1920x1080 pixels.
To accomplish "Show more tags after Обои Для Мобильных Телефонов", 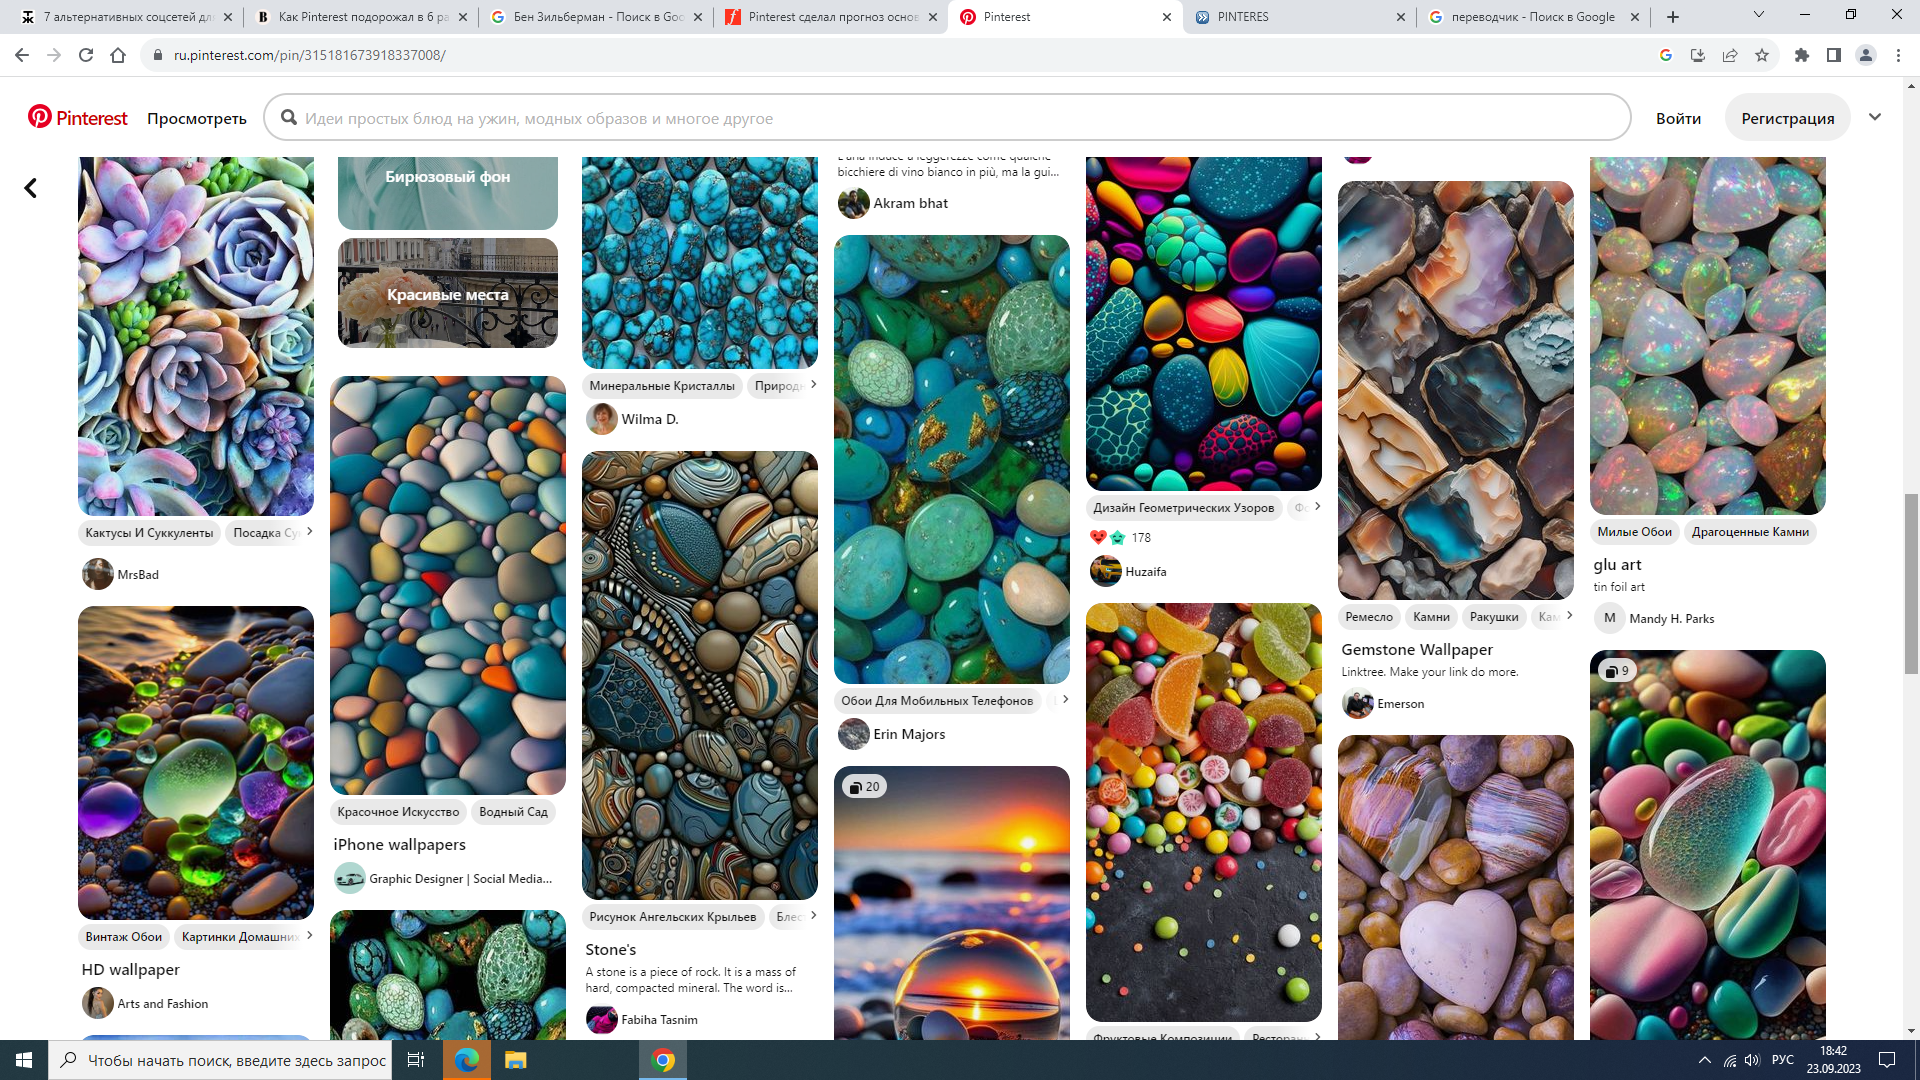I will [x=1065, y=699].
